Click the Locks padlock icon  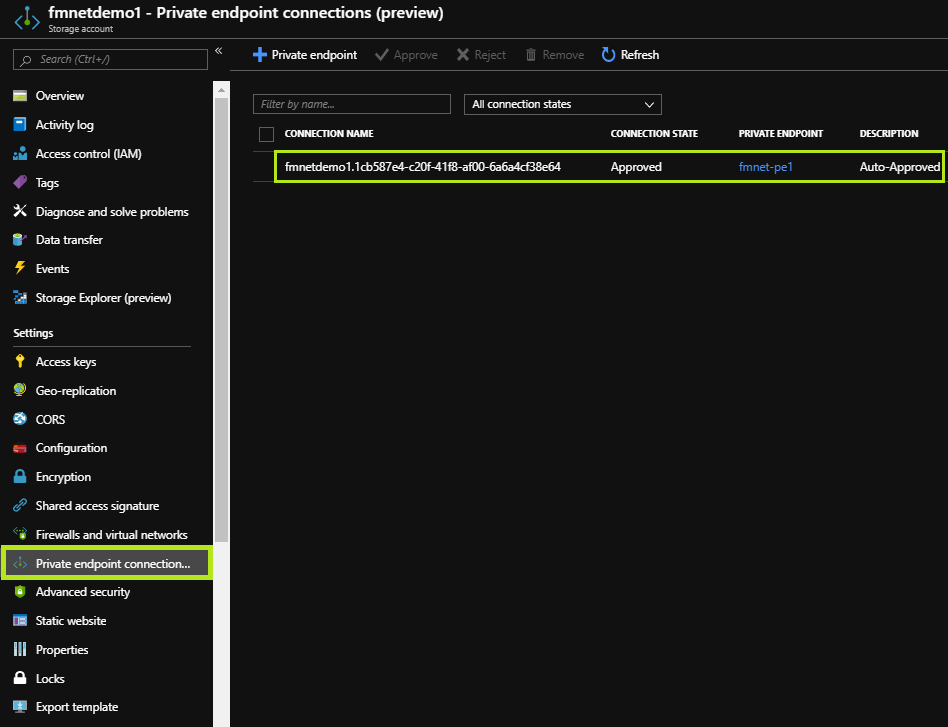(x=20, y=677)
